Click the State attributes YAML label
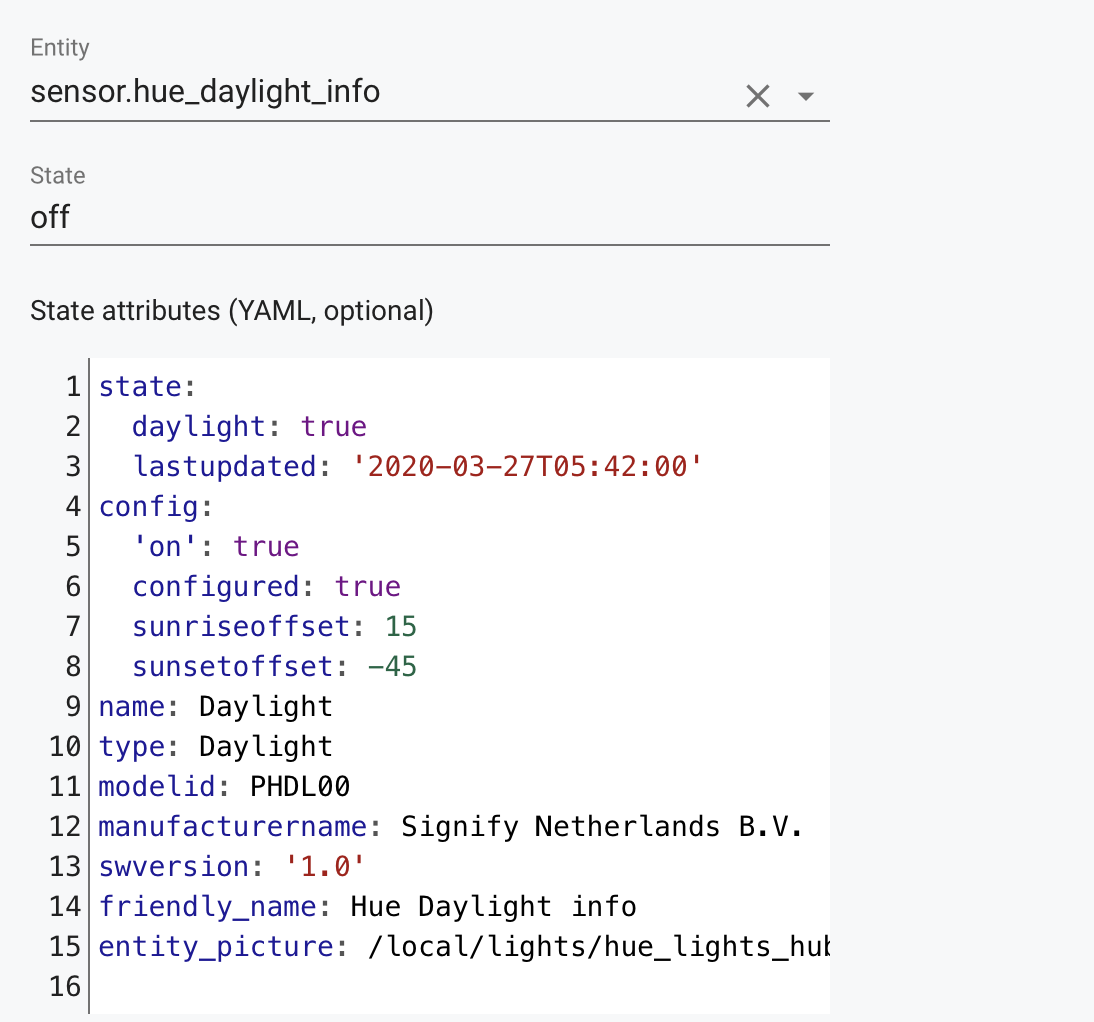Image resolution: width=1094 pixels, height=1022 pixels. (230, 311)
